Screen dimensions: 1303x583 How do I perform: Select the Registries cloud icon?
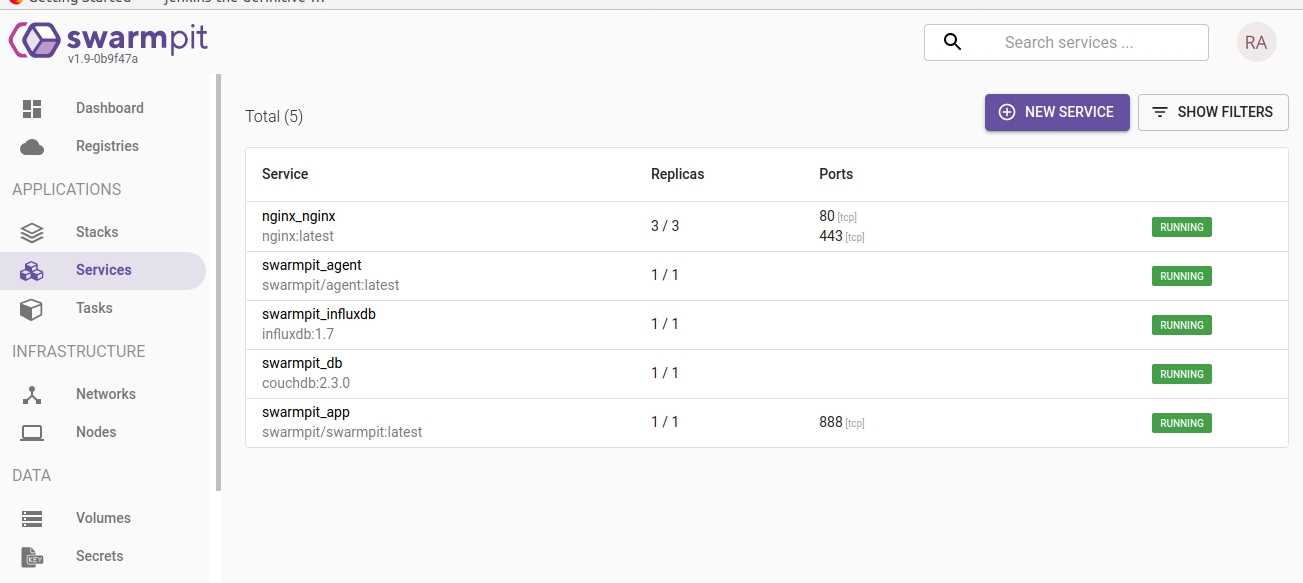click(x=32, y=146)
